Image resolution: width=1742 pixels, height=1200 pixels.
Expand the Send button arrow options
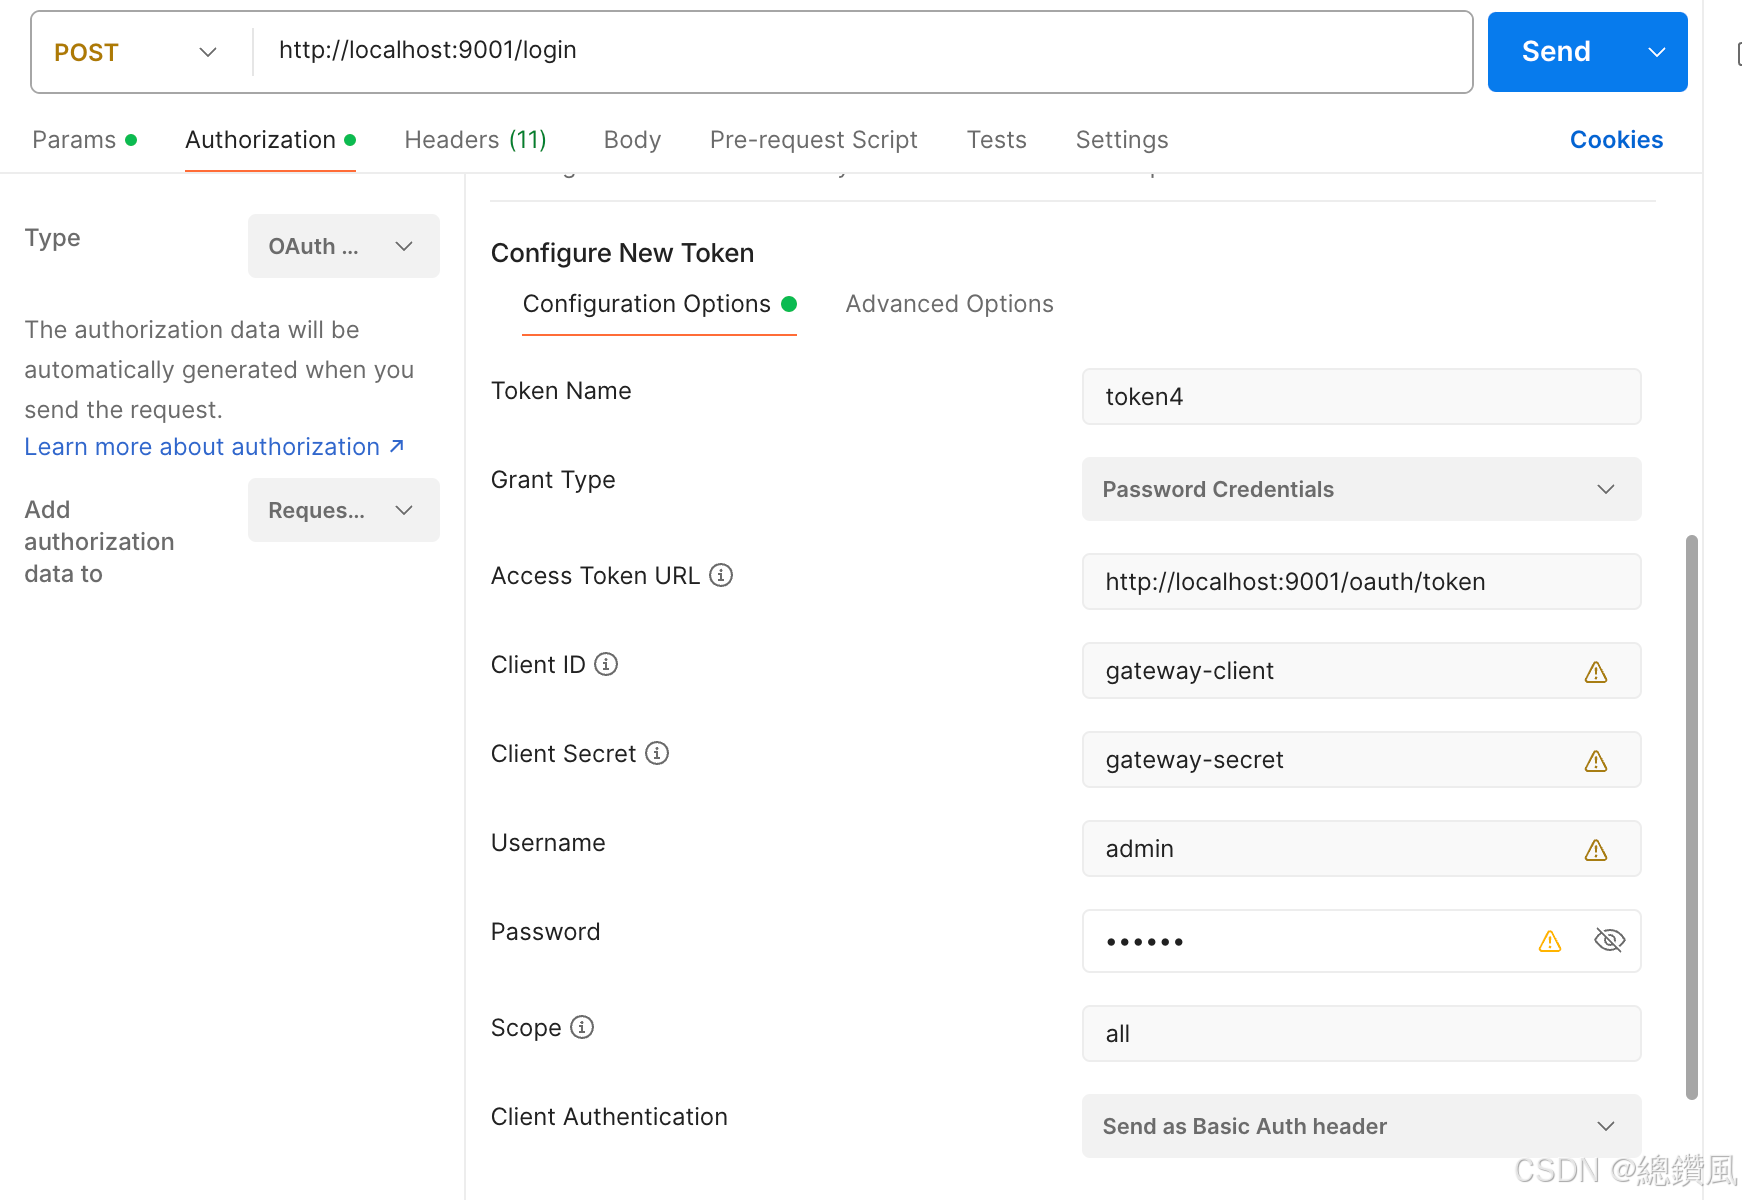coord(1657,52)
